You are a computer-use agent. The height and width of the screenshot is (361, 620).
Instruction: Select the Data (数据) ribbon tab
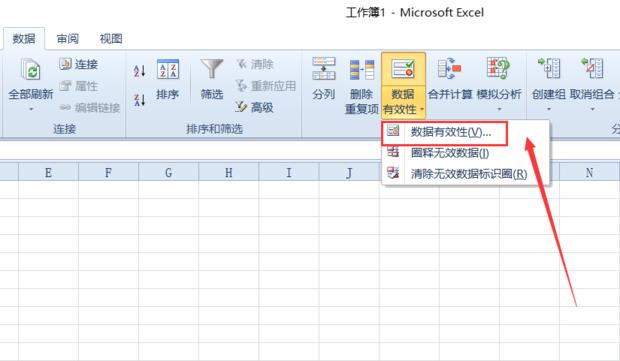(24, 39)
